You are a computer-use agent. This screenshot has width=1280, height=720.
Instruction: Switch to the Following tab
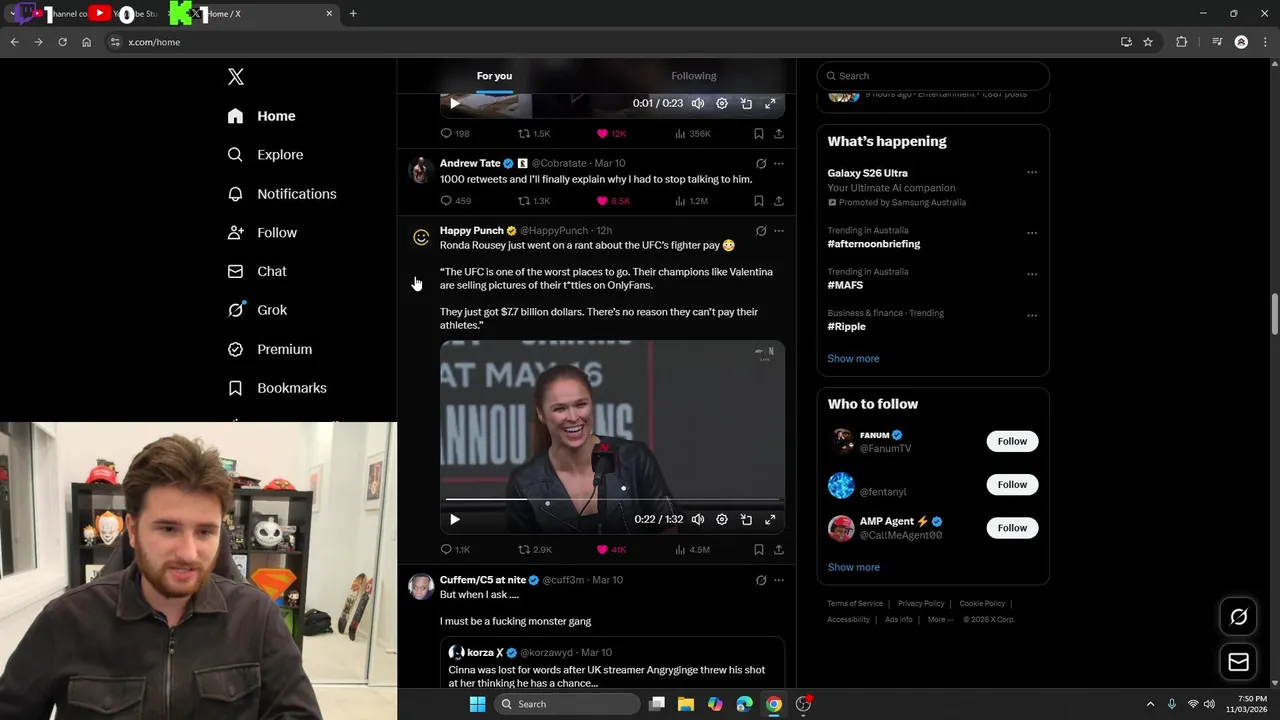pyautogui.click(x=693, y=76)
